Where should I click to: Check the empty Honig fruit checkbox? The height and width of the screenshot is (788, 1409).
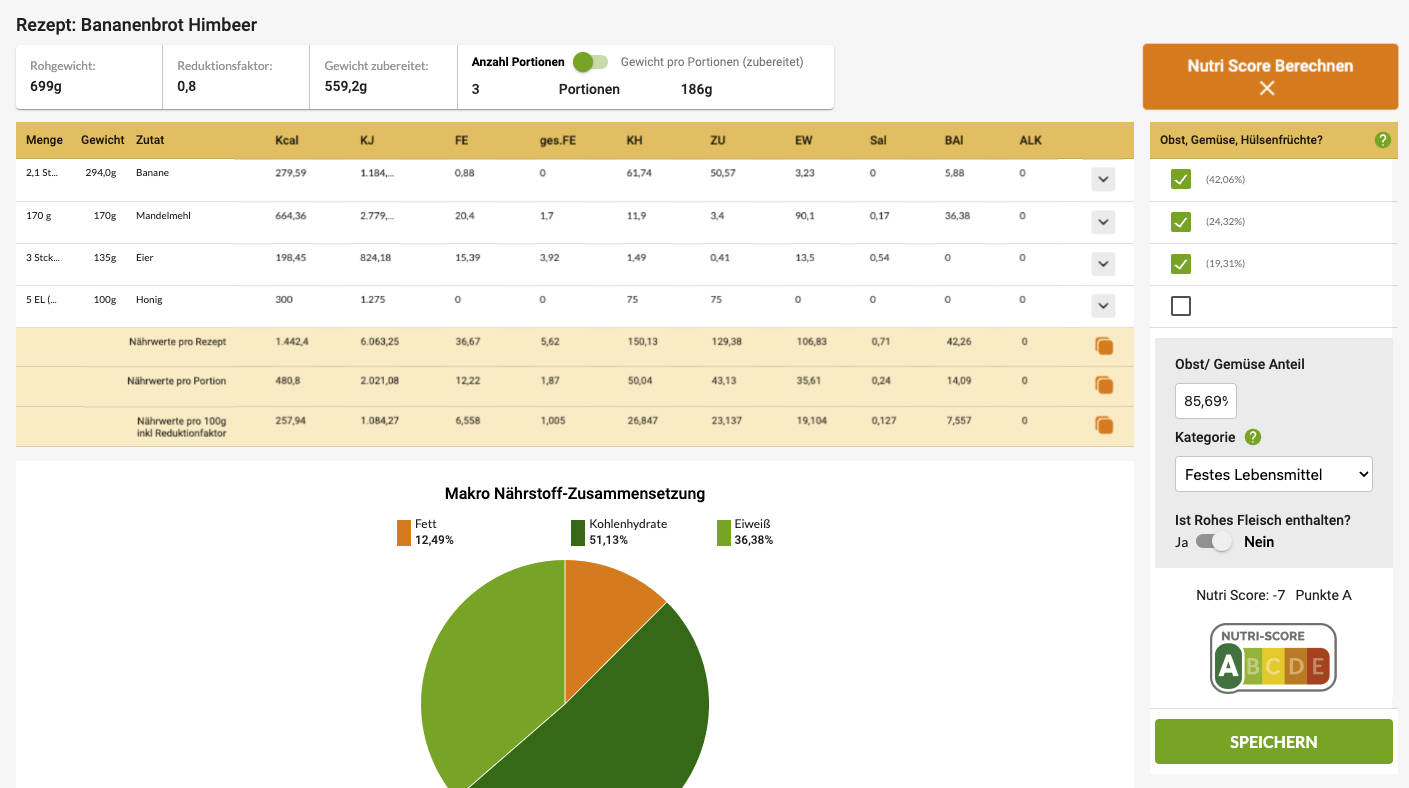click(1181, 306)
